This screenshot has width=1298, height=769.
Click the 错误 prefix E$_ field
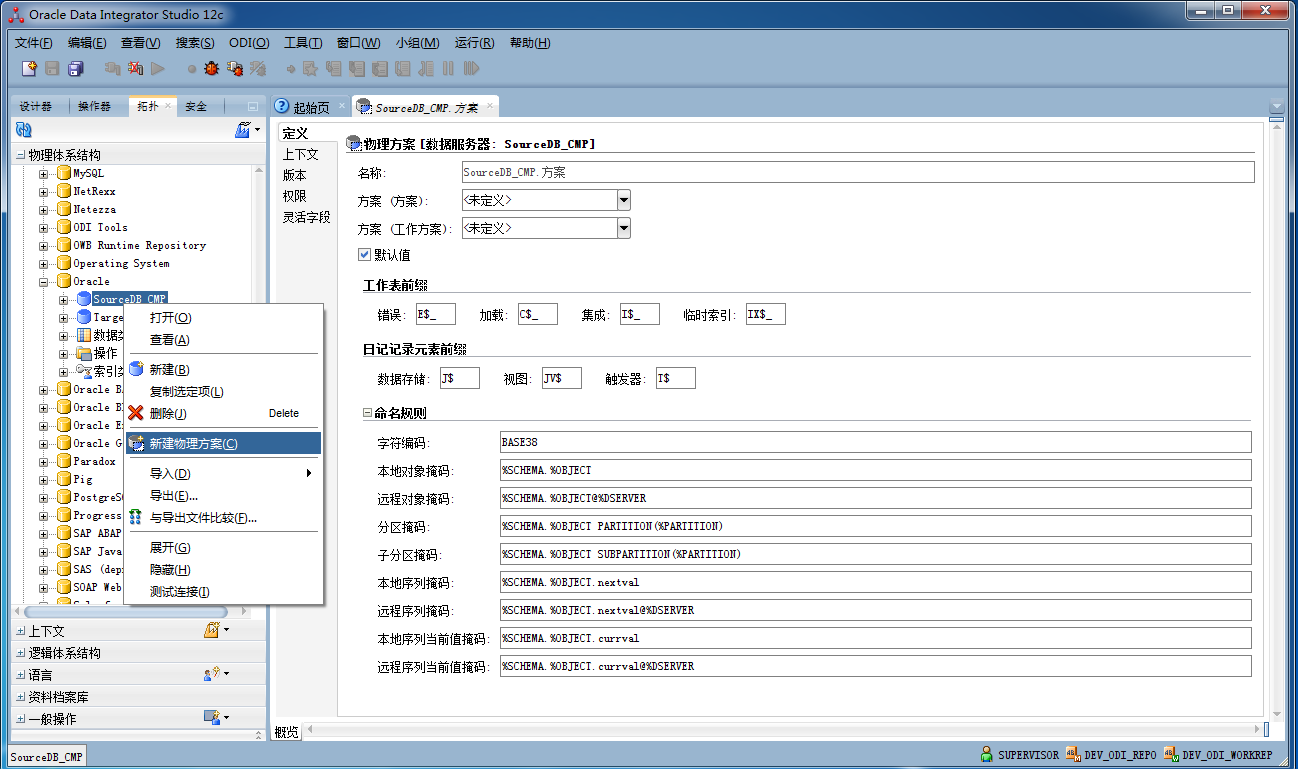435,315
